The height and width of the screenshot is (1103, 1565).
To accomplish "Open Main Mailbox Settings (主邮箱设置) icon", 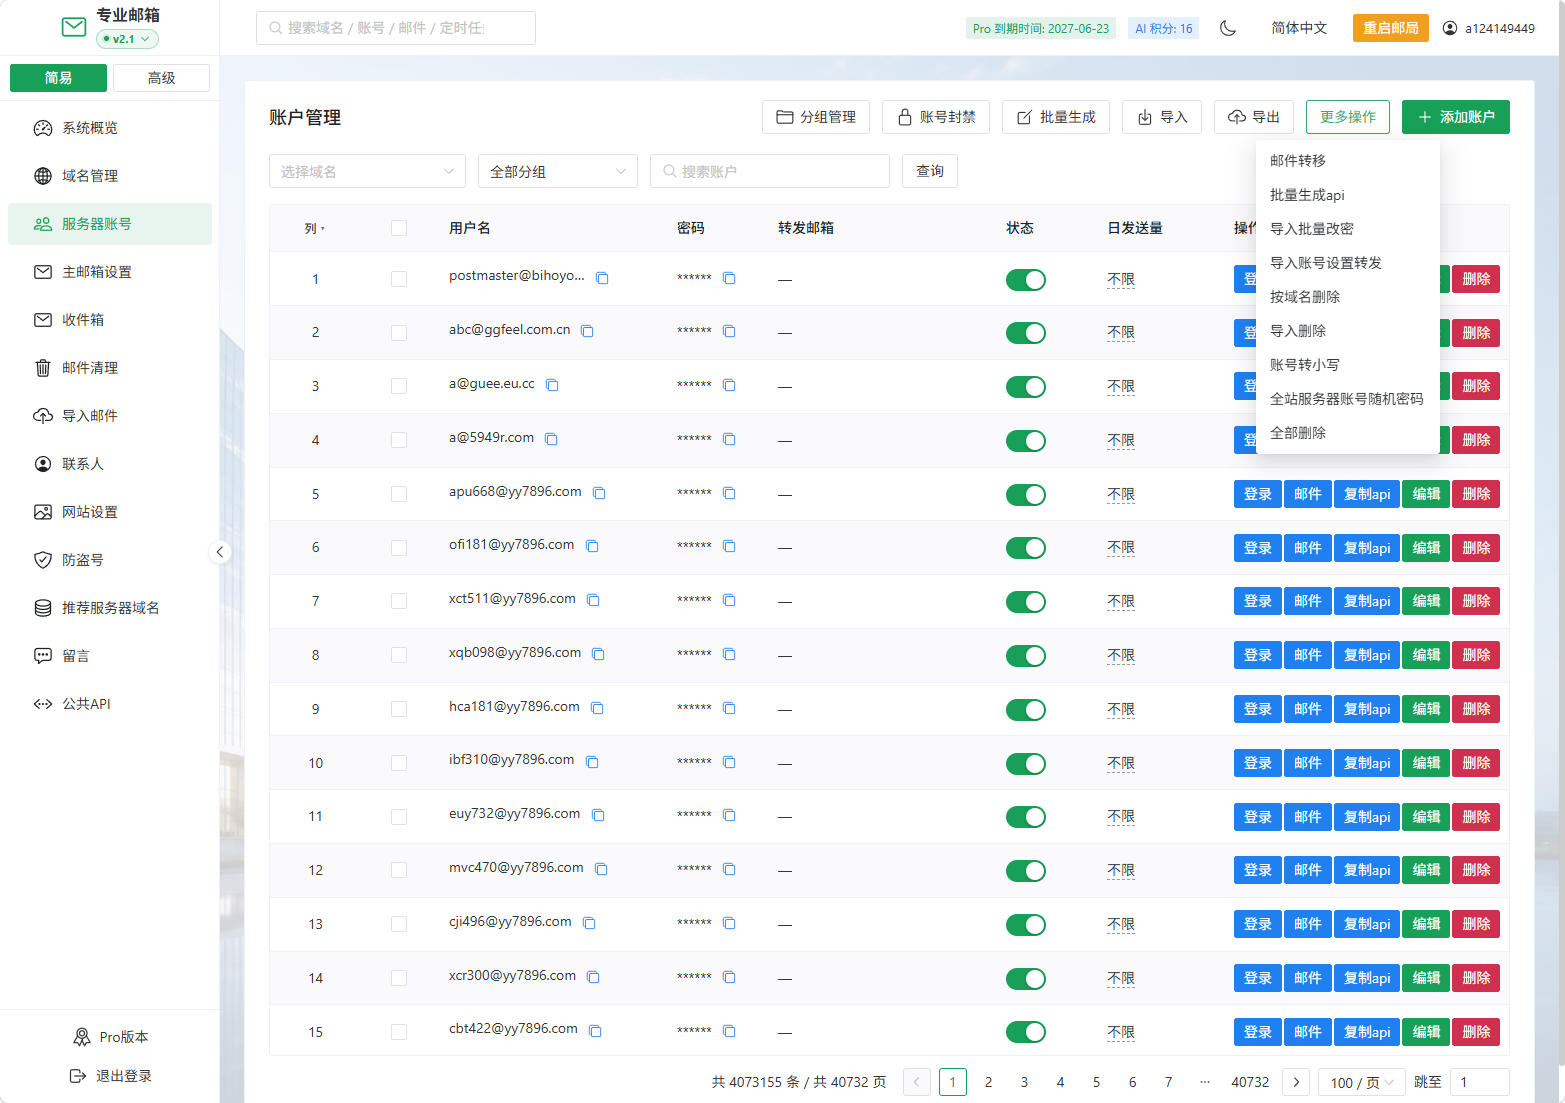I will [43, 272].
